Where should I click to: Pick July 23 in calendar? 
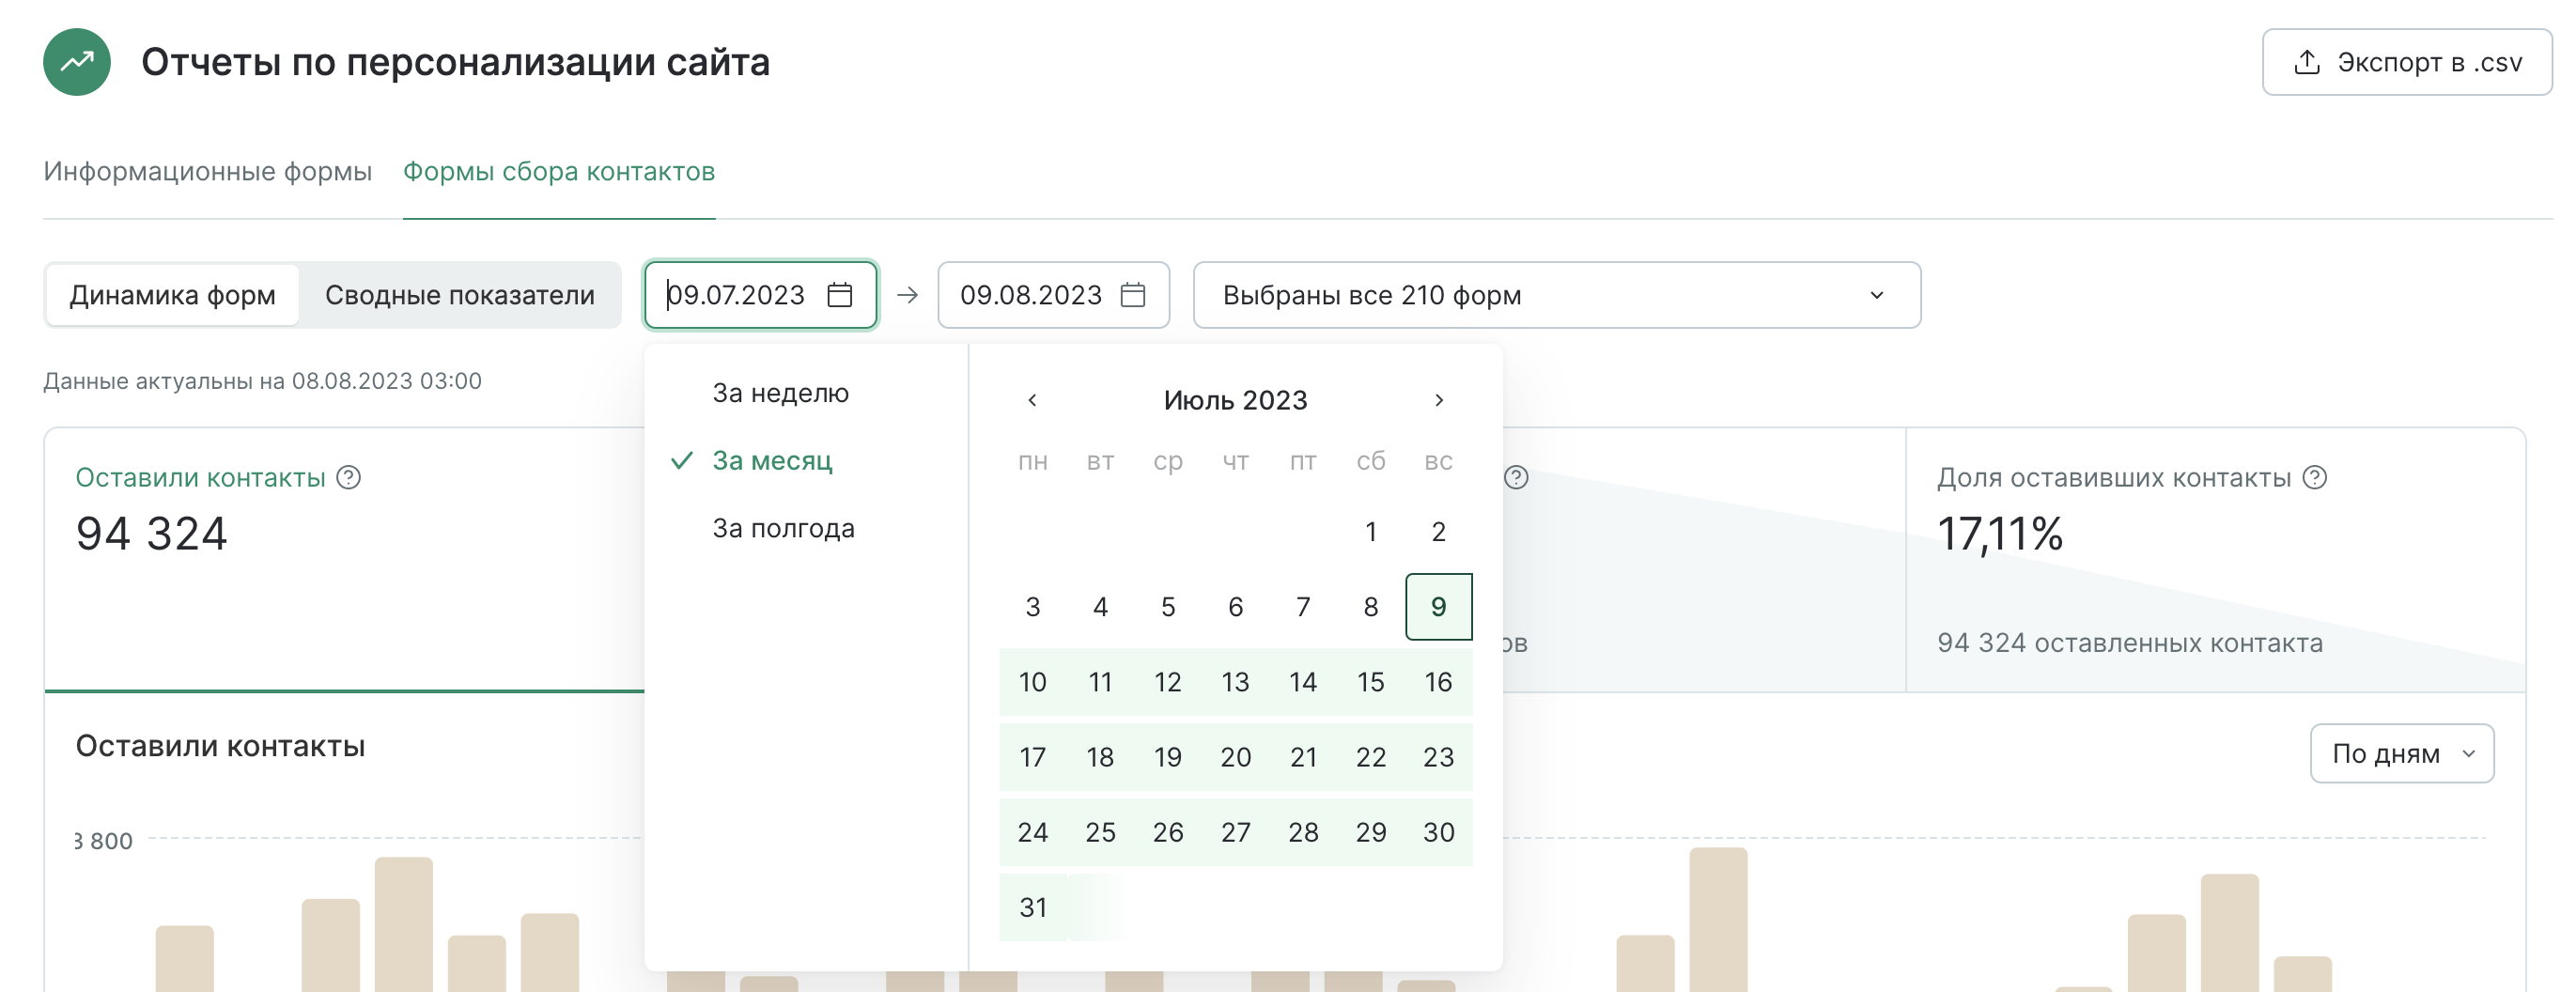(x=1439, y=757)
